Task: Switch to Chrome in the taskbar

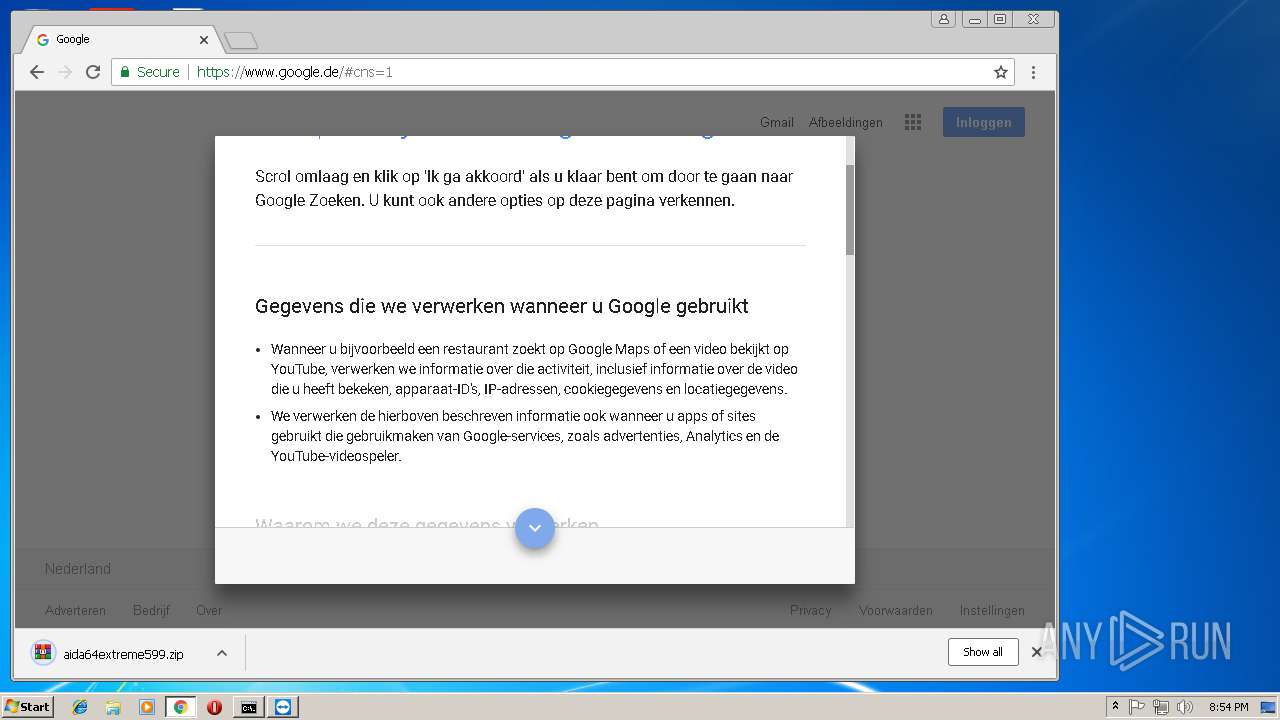Action: (180, 707)
